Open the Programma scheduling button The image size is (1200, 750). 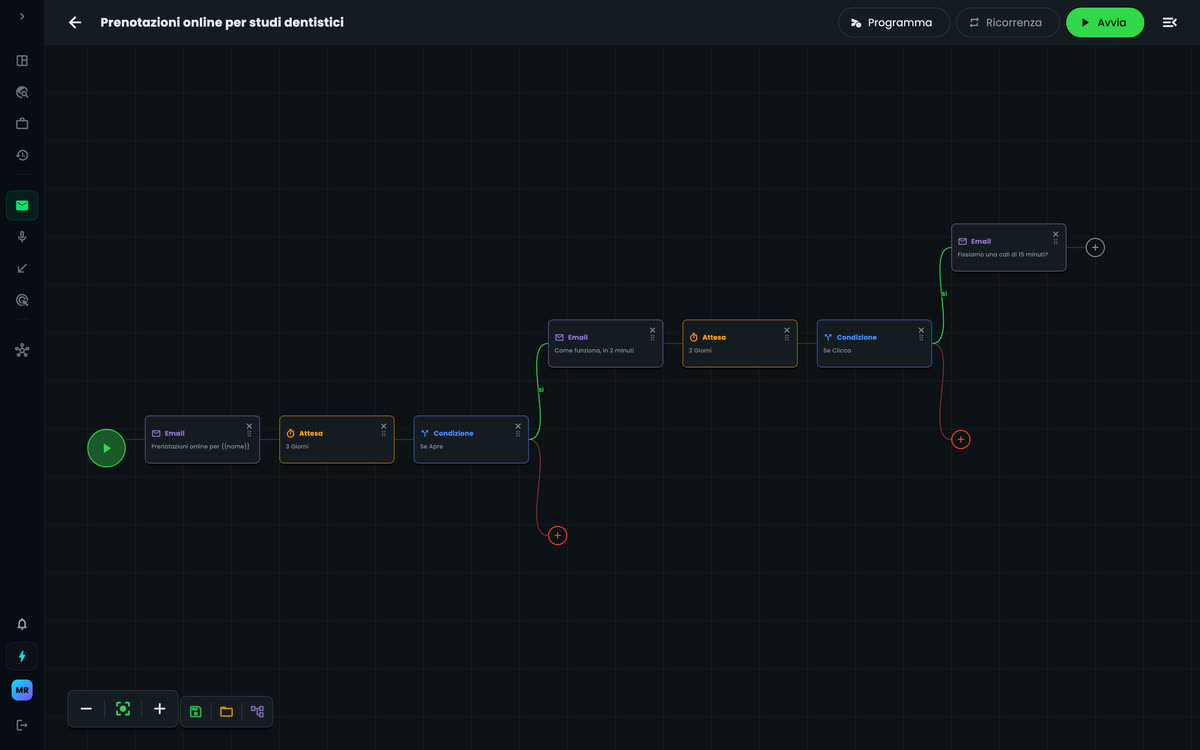894,22
